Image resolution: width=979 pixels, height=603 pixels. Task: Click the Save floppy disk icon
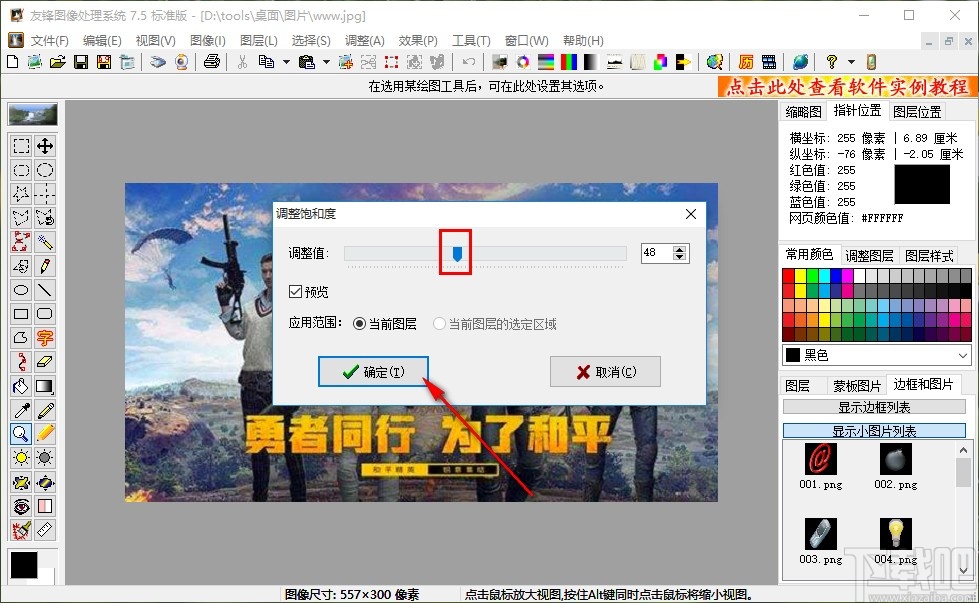(x=81, y=62)
